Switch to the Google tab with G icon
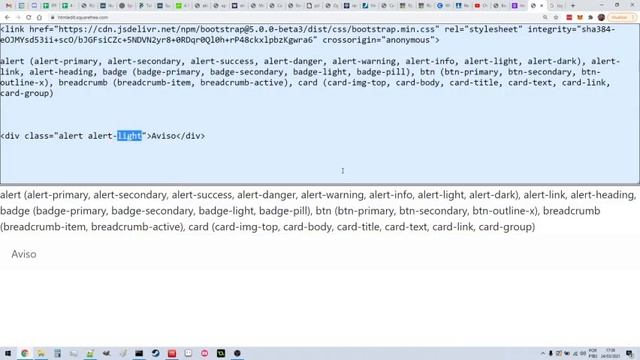The width and height of the screenshot is (640, 360). [x=443, y=6]
